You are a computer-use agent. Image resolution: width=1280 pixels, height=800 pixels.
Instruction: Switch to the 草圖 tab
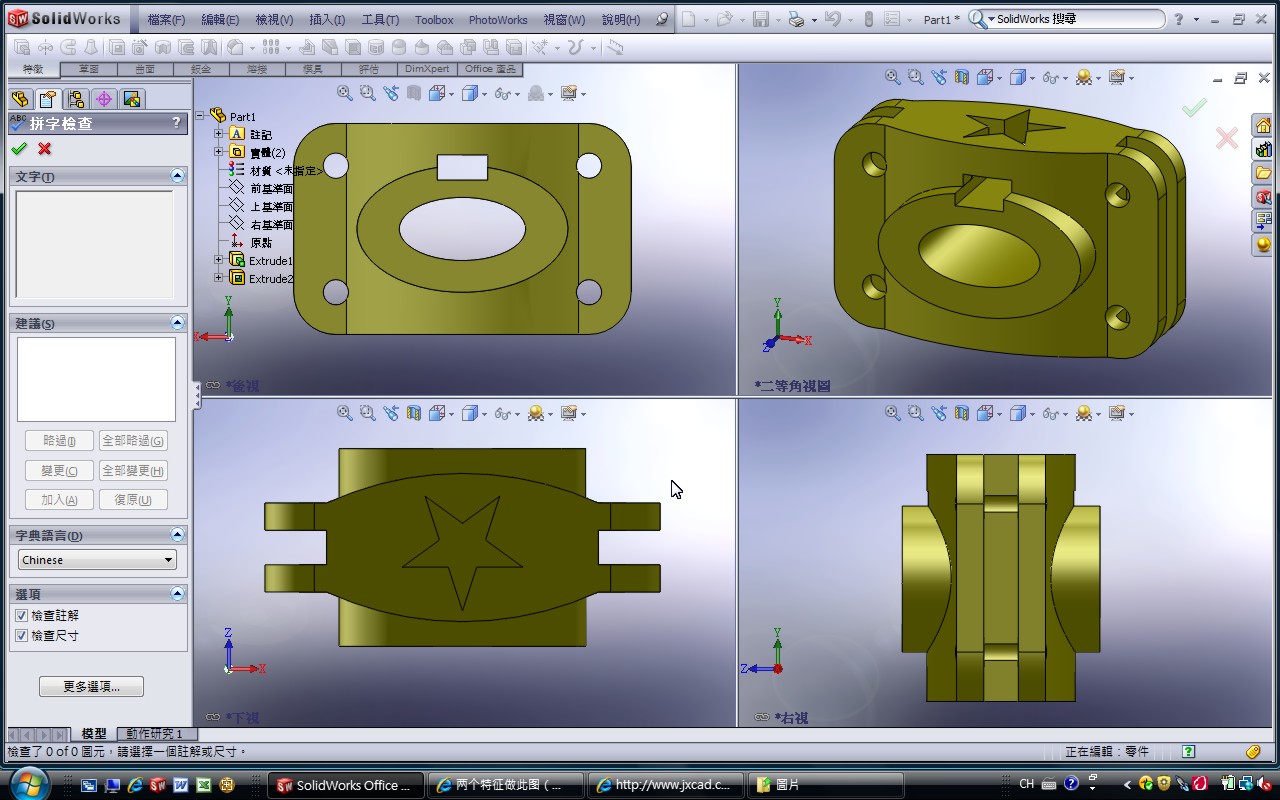pyautogui.click(x=89, y=69)
